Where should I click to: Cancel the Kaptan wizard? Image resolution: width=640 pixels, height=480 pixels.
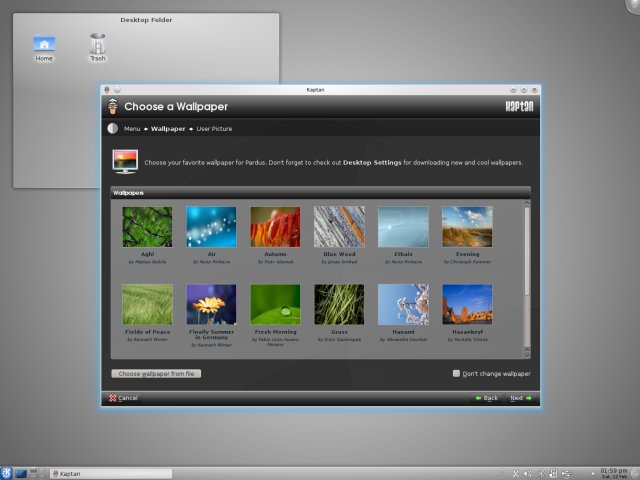(122, 398)
